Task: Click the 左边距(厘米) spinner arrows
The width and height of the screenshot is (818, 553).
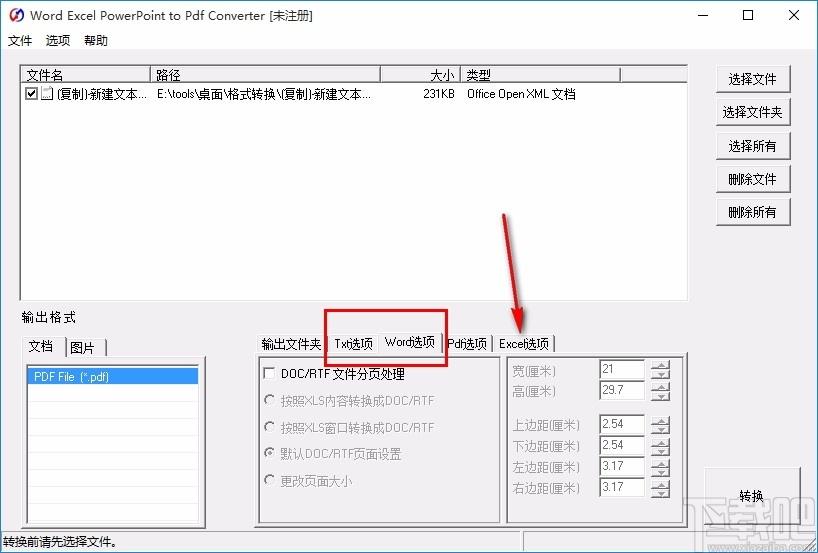Action: [x=660, y=466]
